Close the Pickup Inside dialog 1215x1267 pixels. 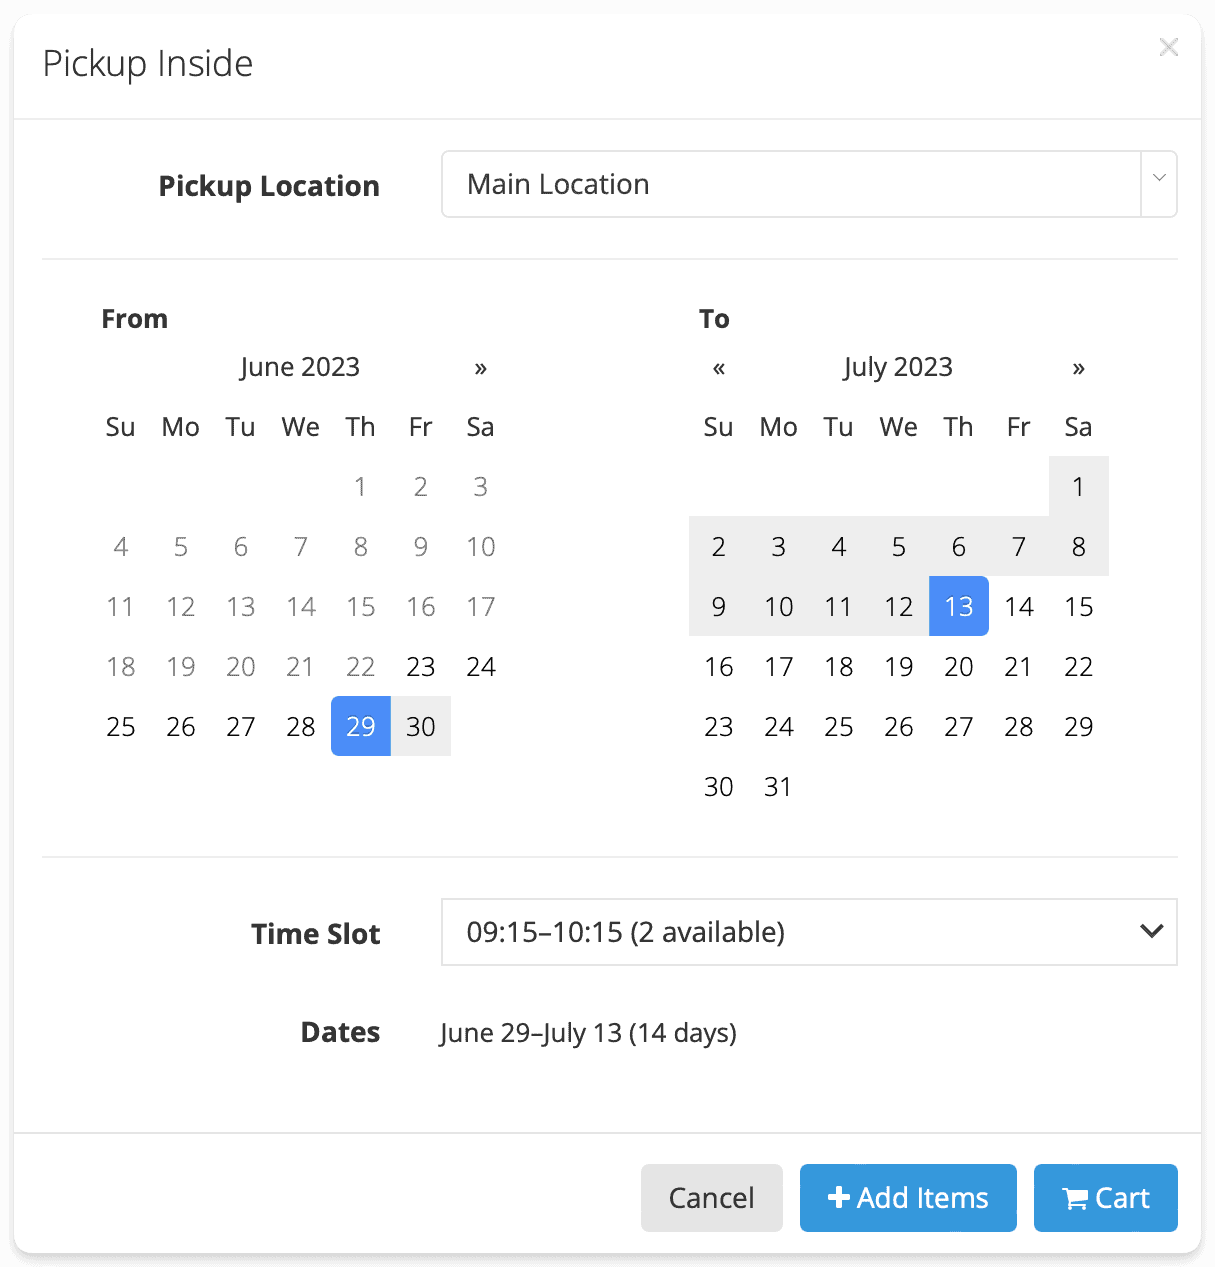pyautogui.click(x=1168, y=47)
